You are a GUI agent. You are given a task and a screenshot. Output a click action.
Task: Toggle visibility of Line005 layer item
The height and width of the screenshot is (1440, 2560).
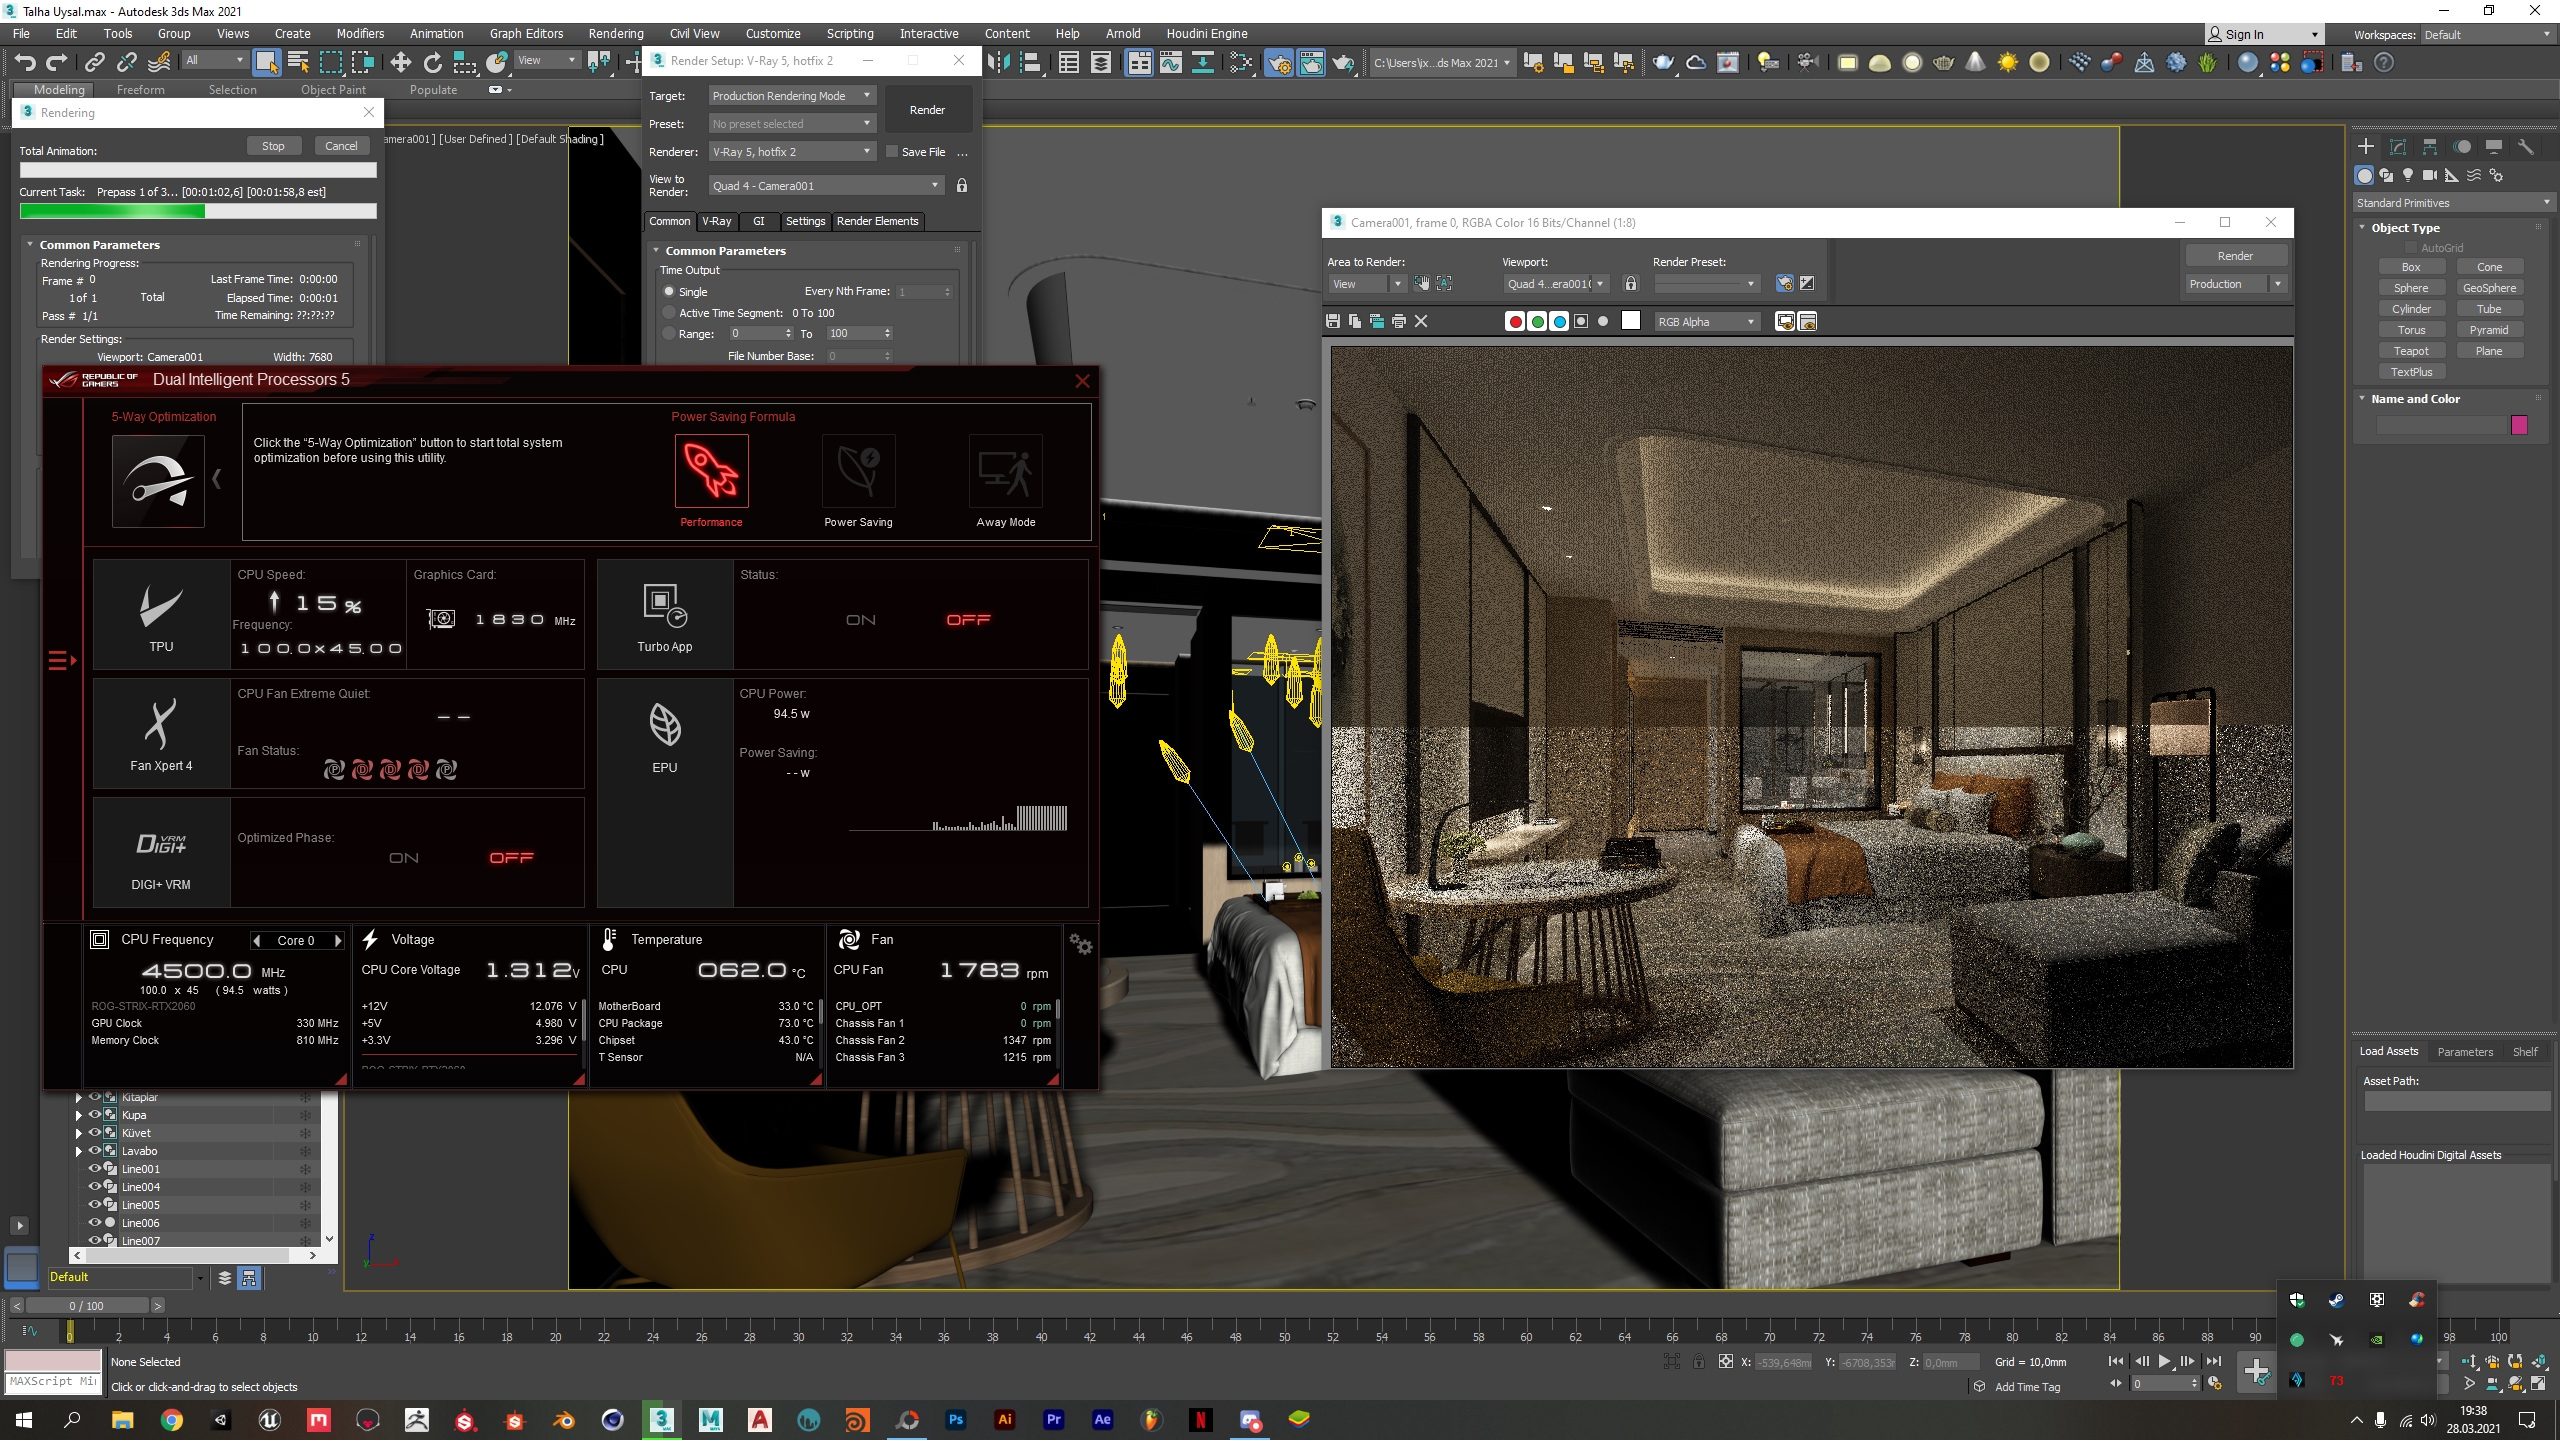95,1205
